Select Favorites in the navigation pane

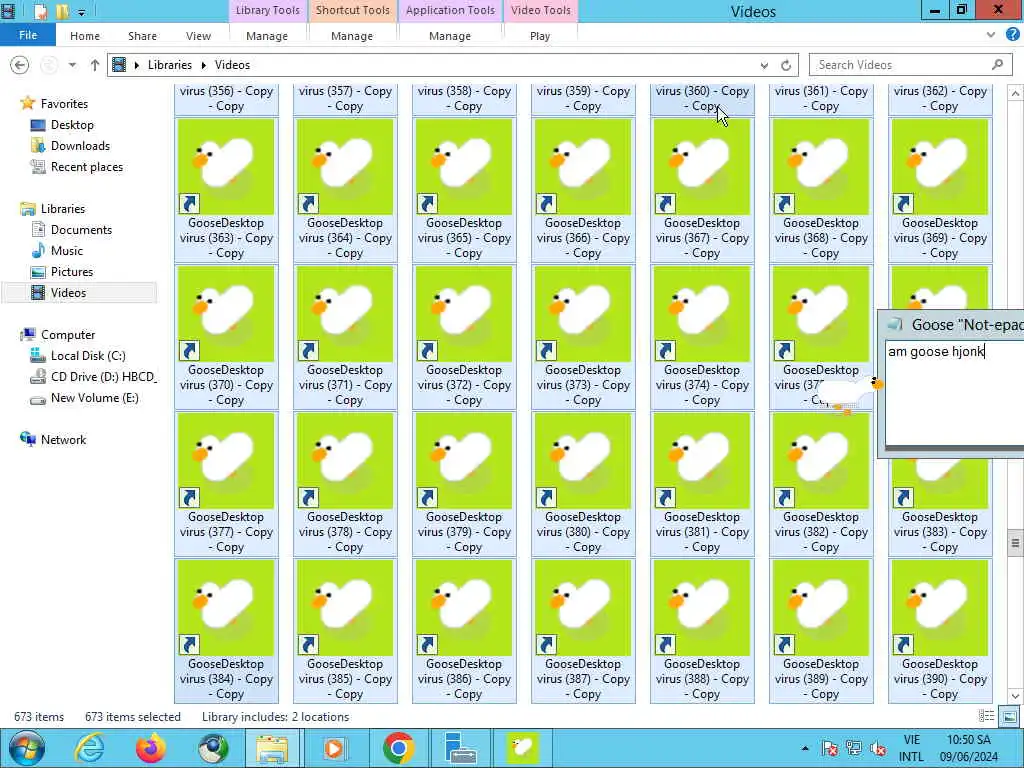pyautogui.click(x=64, y=103)
